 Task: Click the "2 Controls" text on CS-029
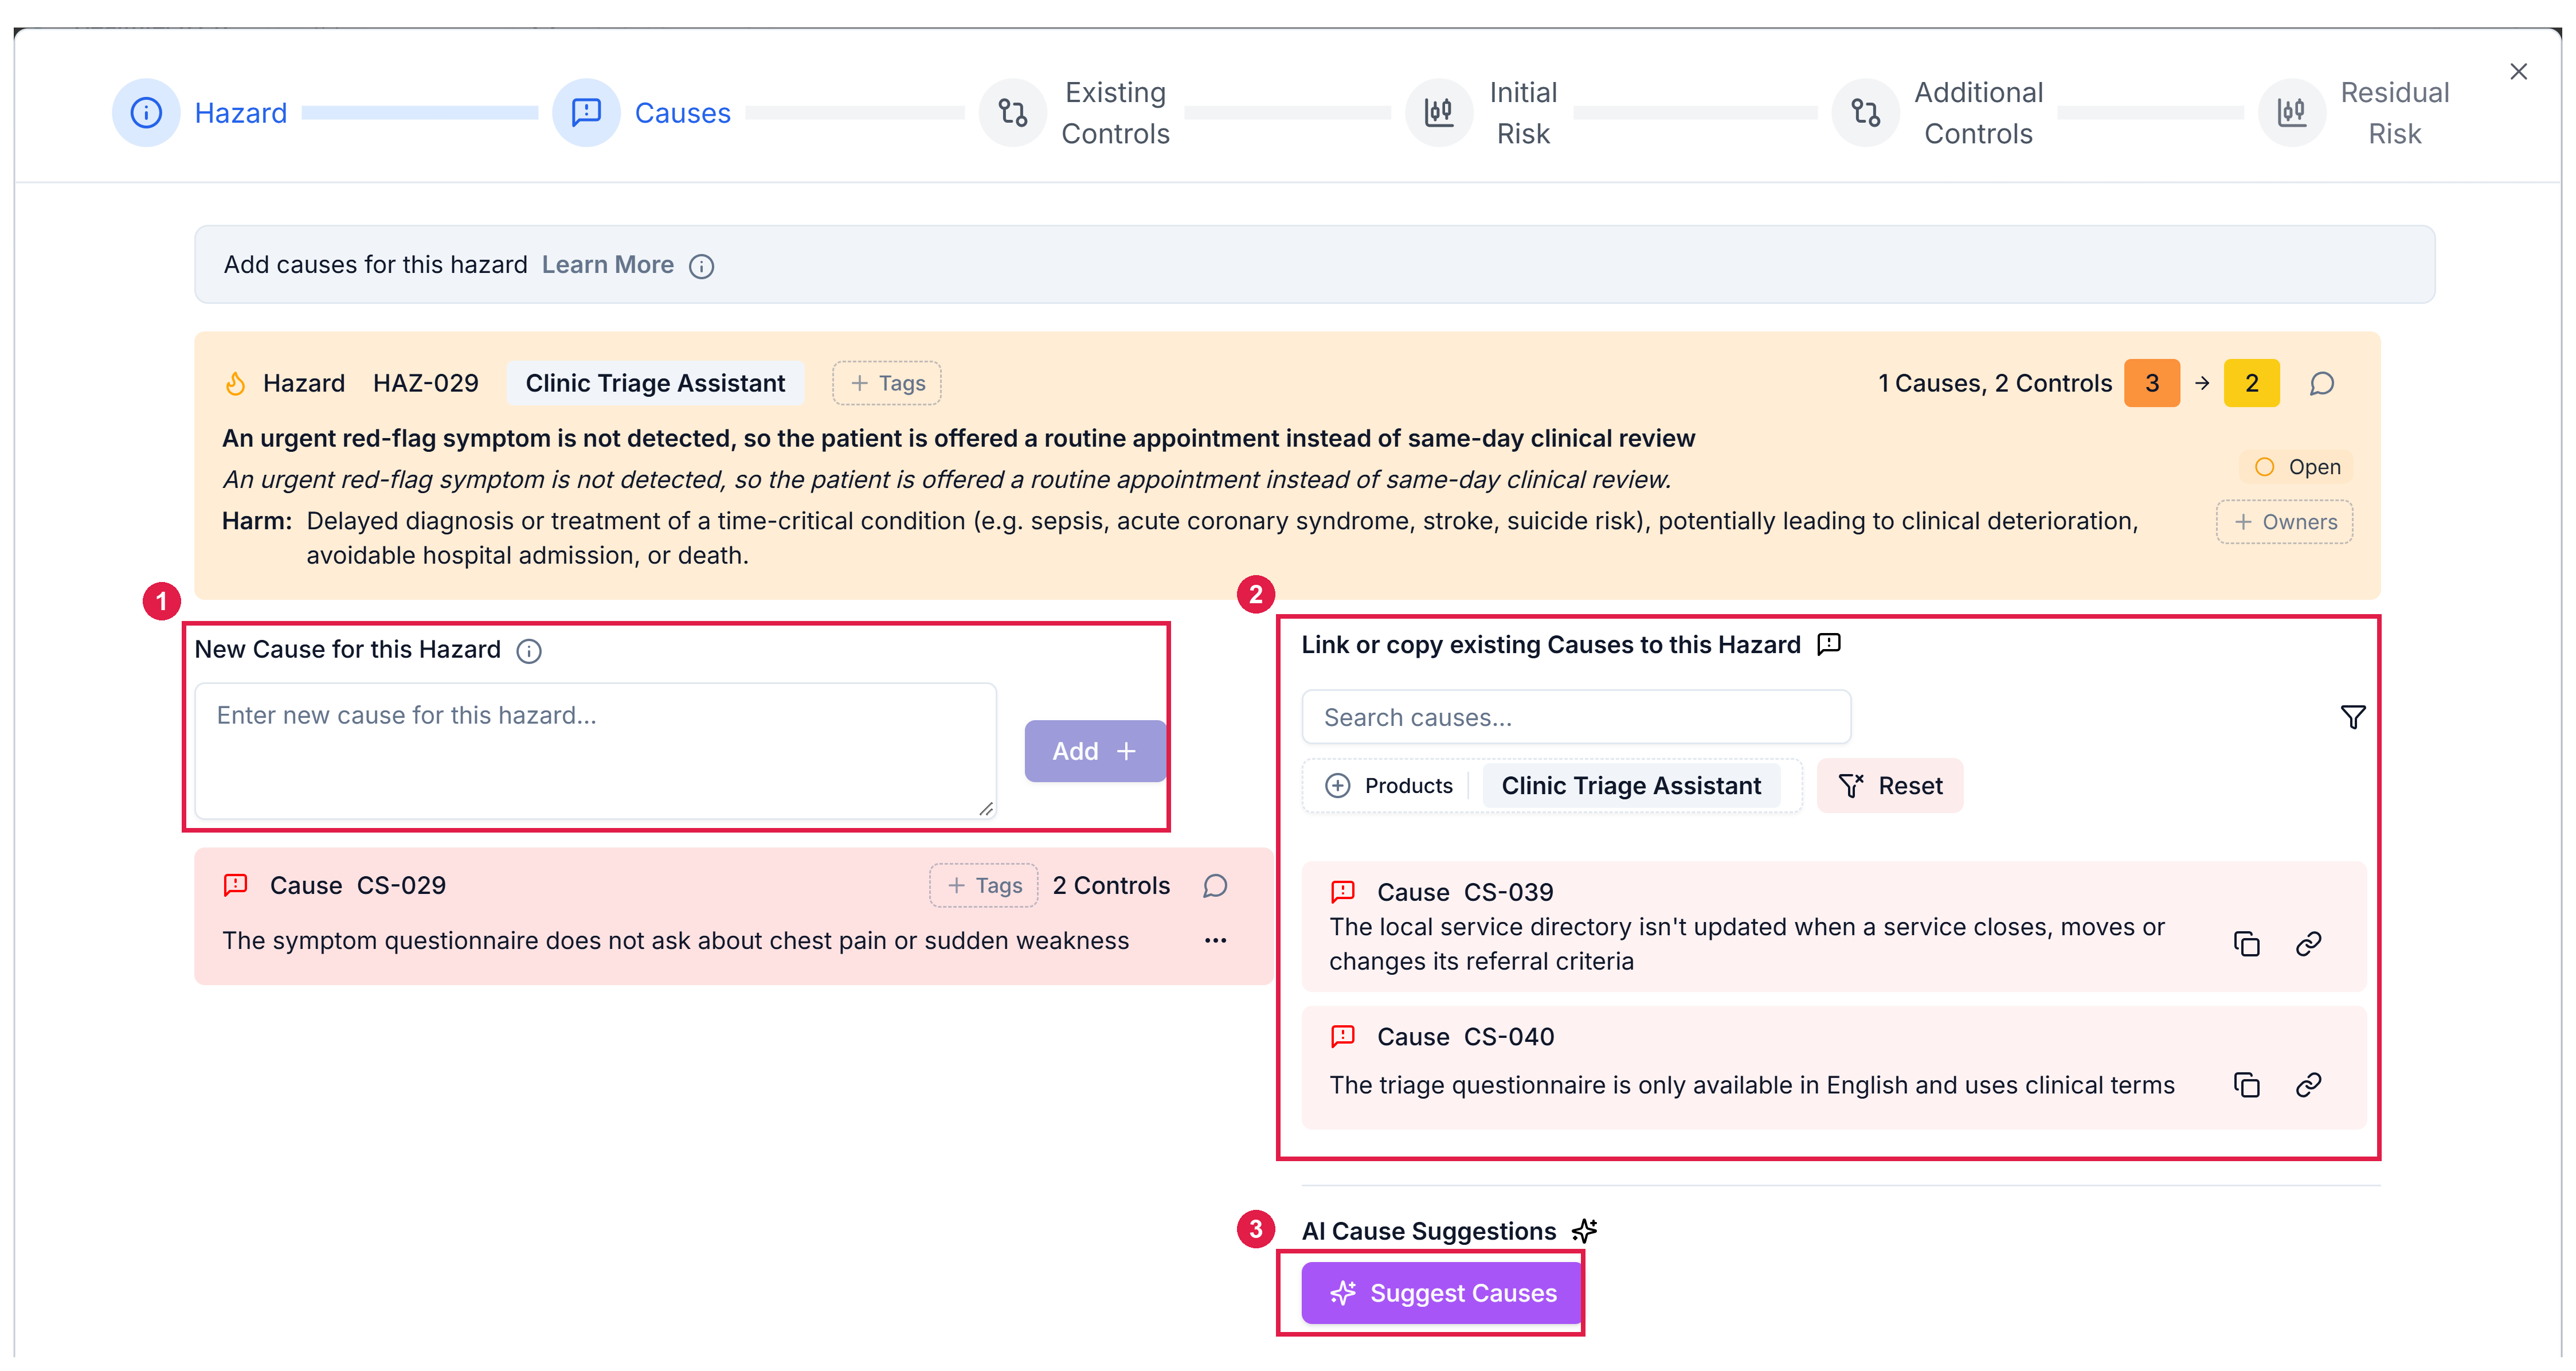[x=1110, y=886]
